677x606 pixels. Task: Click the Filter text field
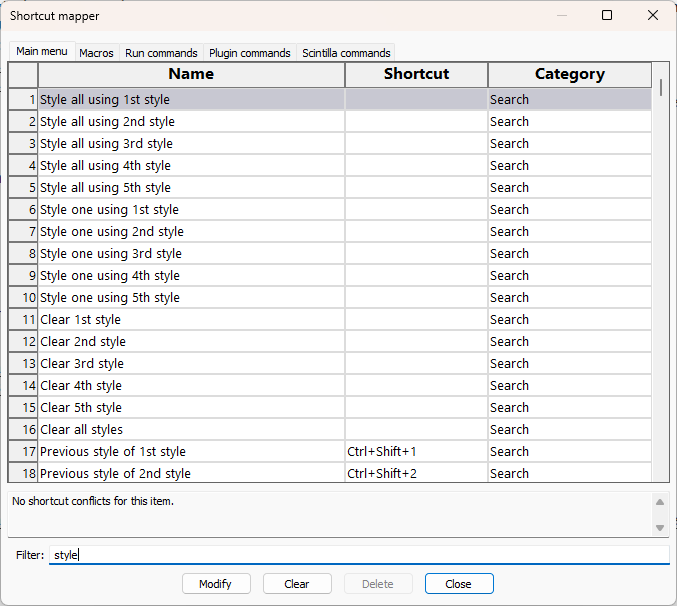tap(359, 555)
